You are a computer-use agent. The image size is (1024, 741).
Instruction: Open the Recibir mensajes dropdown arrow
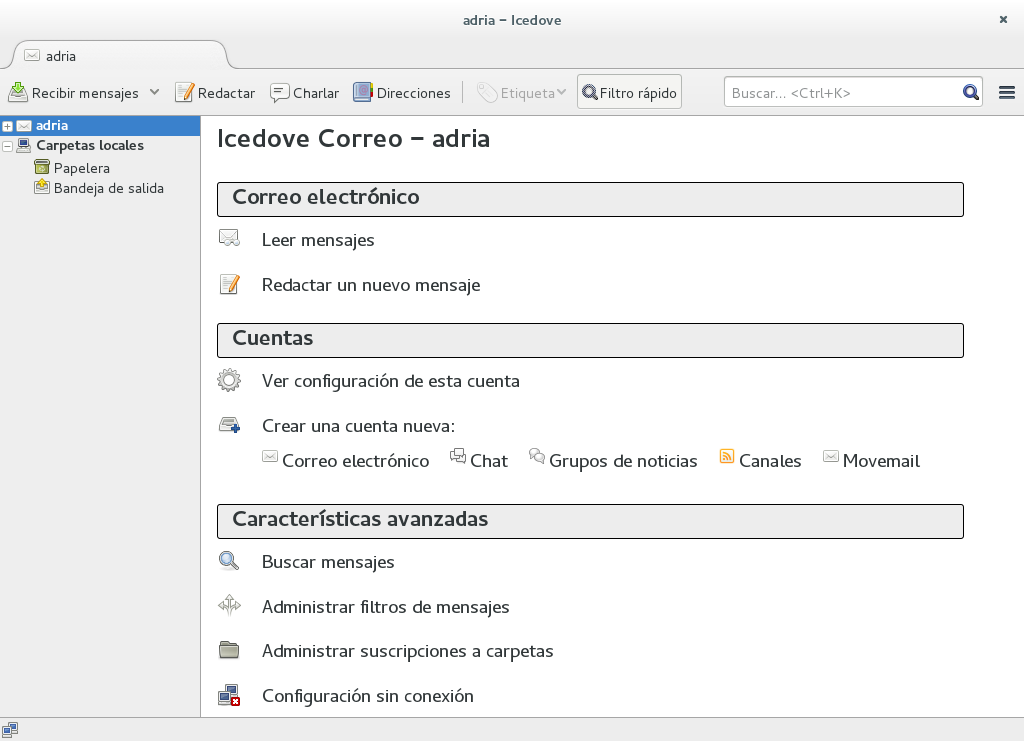[x=154, y=92]
